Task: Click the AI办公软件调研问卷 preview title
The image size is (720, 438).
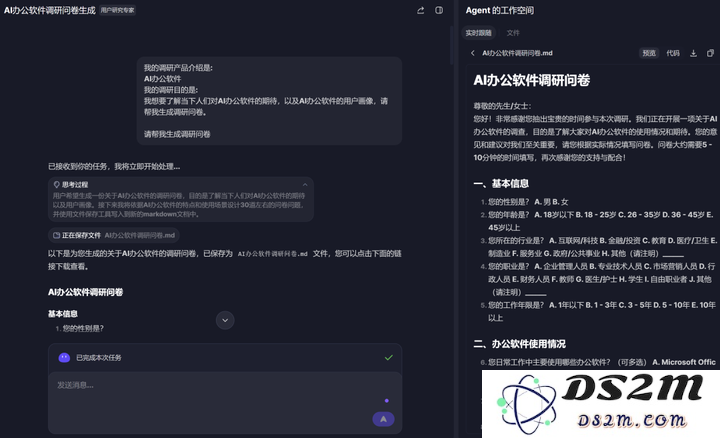Action: [x=532, y=80]
